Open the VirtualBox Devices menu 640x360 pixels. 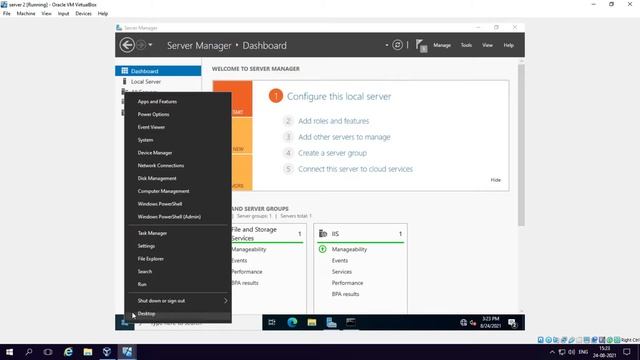[83, 13]
